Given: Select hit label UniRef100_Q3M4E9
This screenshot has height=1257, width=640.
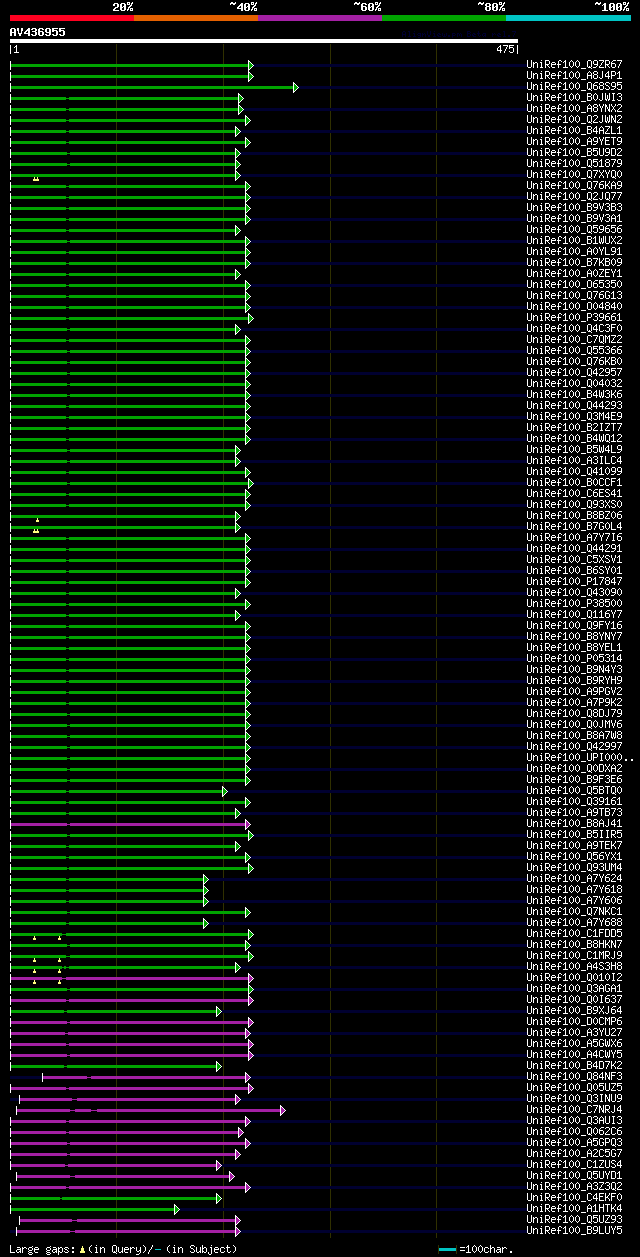Looking at the screenshot, I should tap(574, 416).
